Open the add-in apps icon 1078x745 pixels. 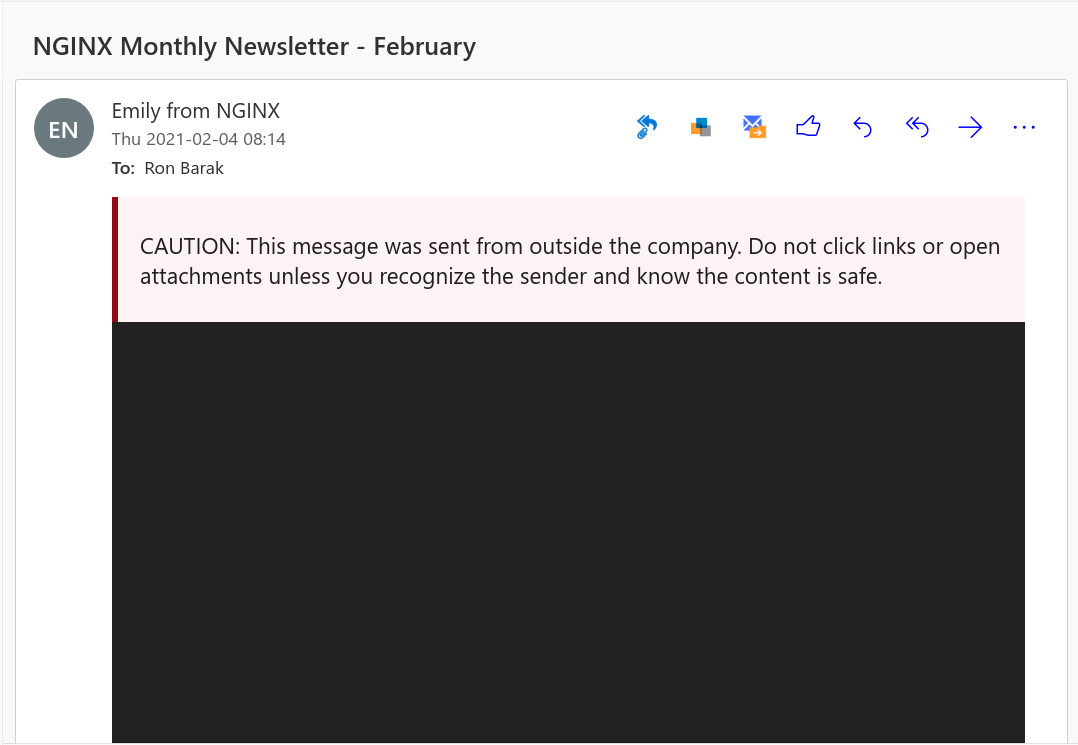(x=700, y=127)
